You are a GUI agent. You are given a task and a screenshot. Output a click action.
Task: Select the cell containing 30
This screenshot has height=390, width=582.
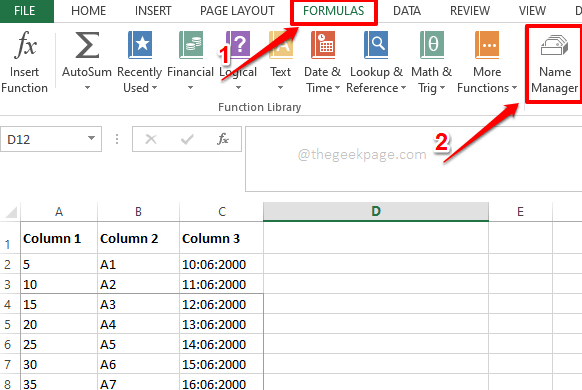[59, 364]
